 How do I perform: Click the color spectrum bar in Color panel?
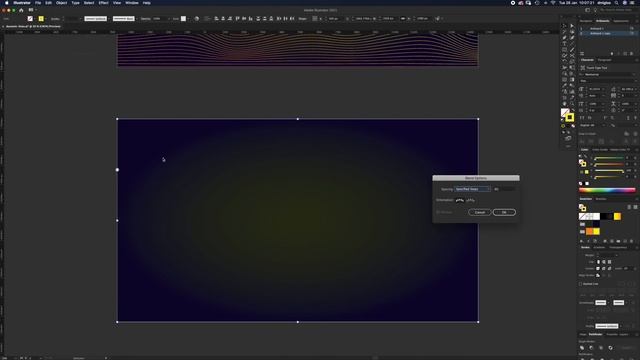point(607,190)
